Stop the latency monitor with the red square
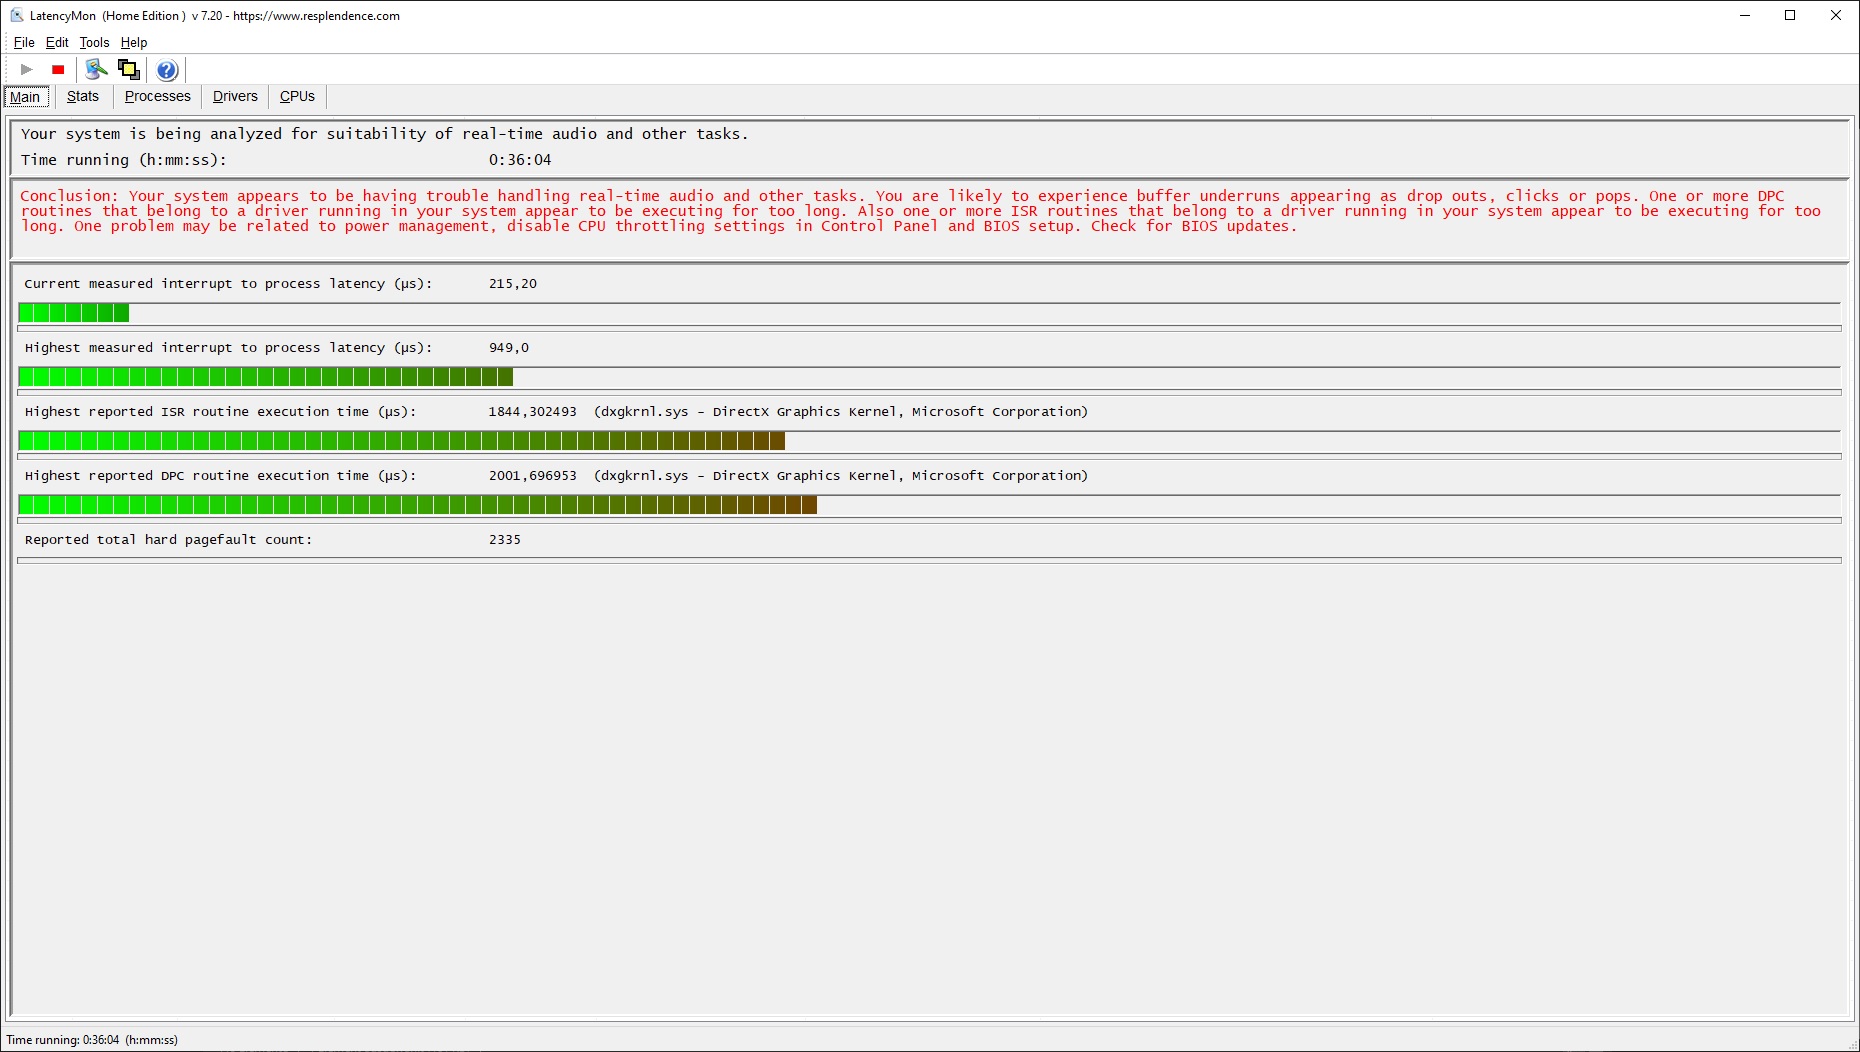The width and height of the screenshot is (1860, 1052). (58, 69)
